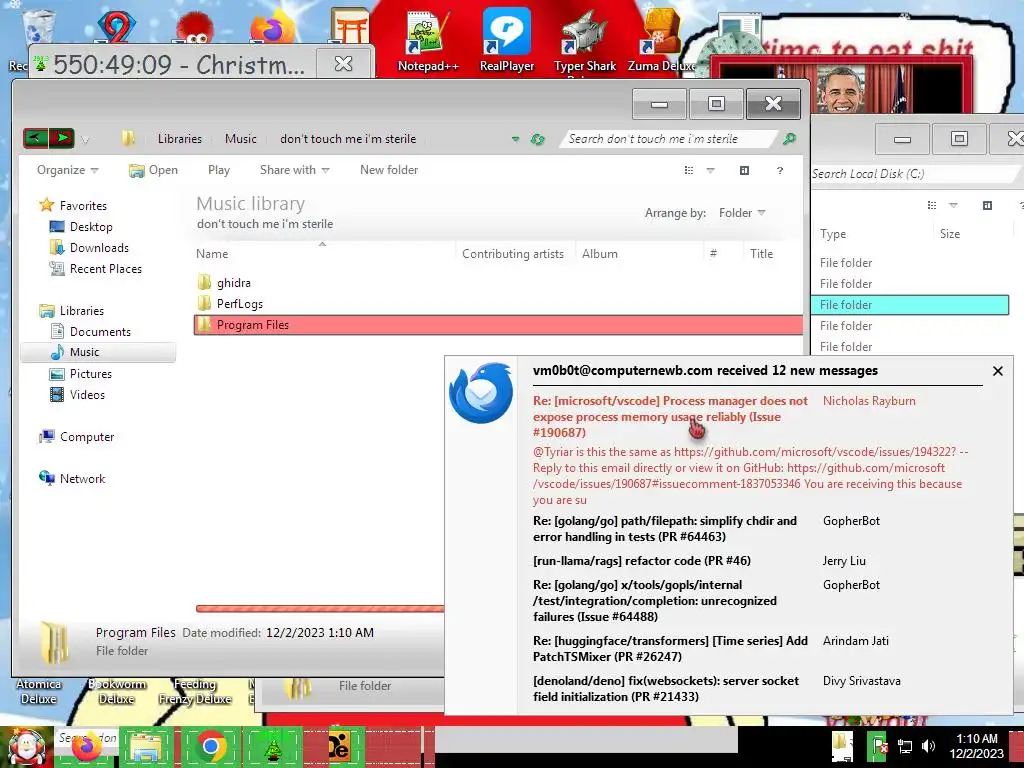The image size is (1024, 768).
Task: Launch Zuma Deluxe desktop shortcut
Action: click(662, 39)
